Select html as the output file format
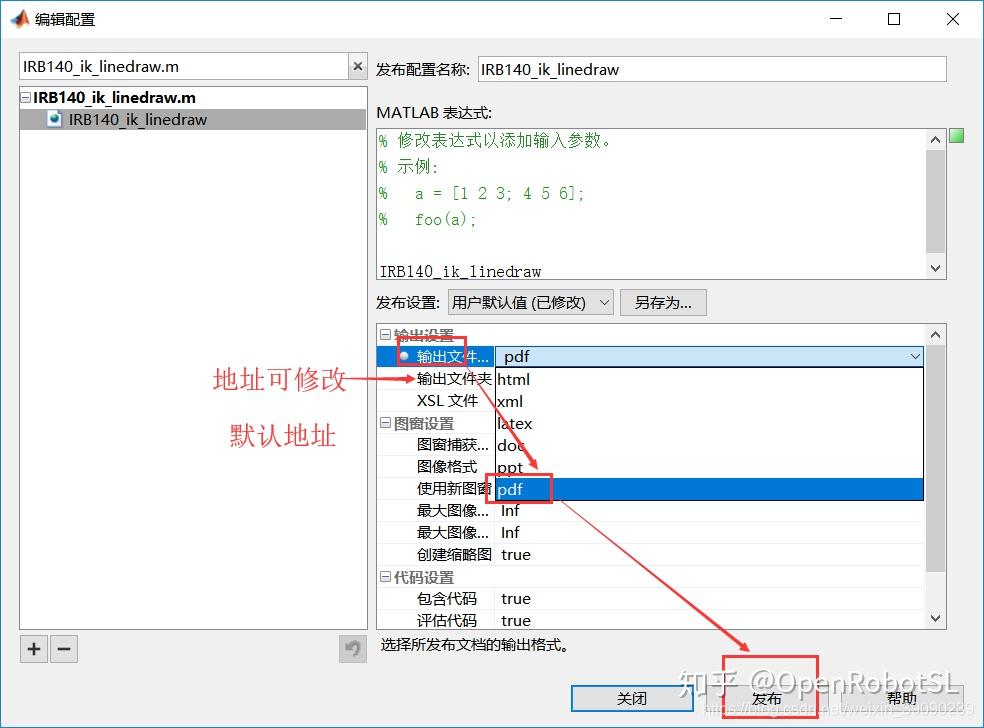This screenshot has height=728, width=984. point(513,379)
